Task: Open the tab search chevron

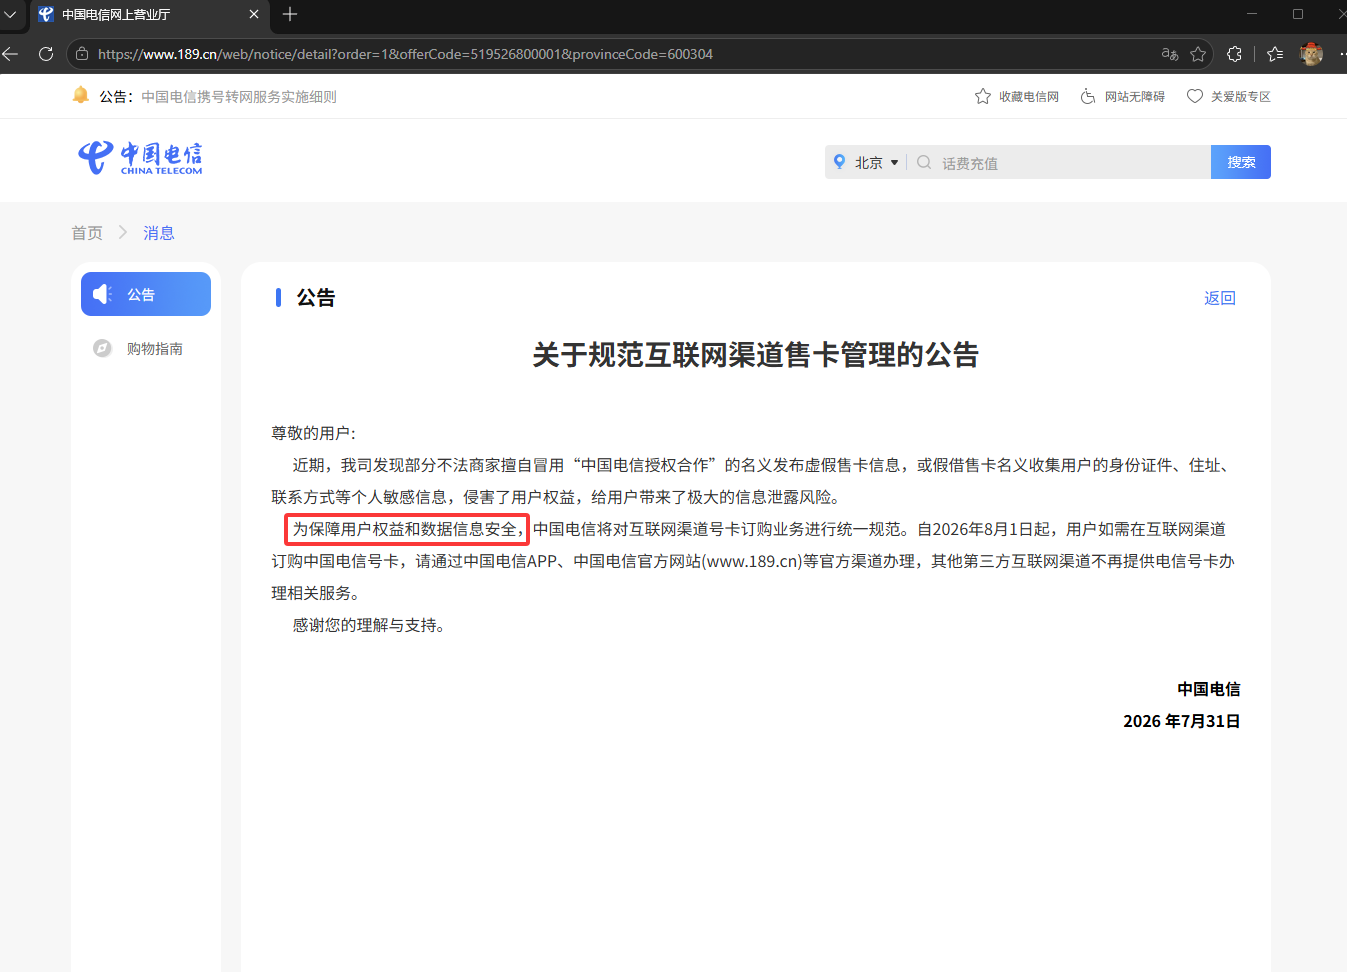Action: point(10,14)
